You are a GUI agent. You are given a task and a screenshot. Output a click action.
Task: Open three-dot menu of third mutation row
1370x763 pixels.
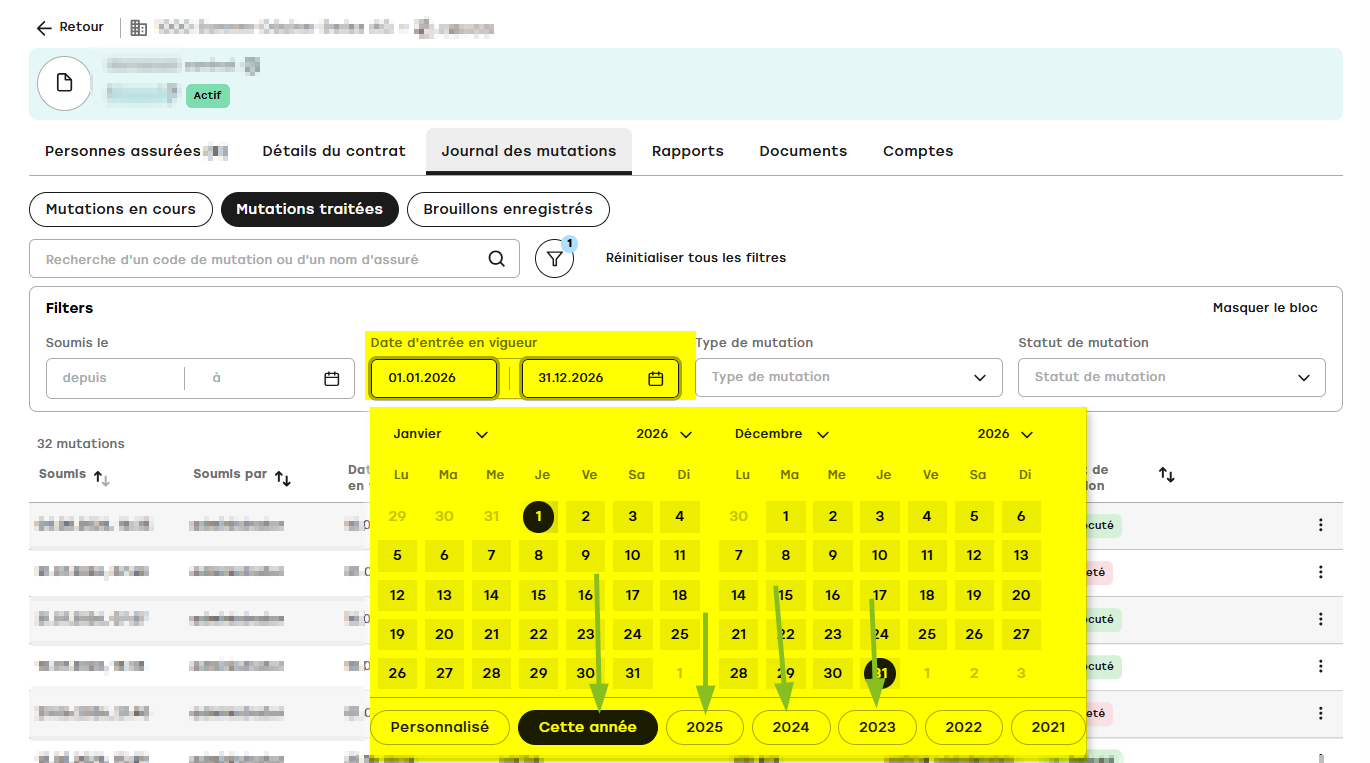click(1321, 619)
